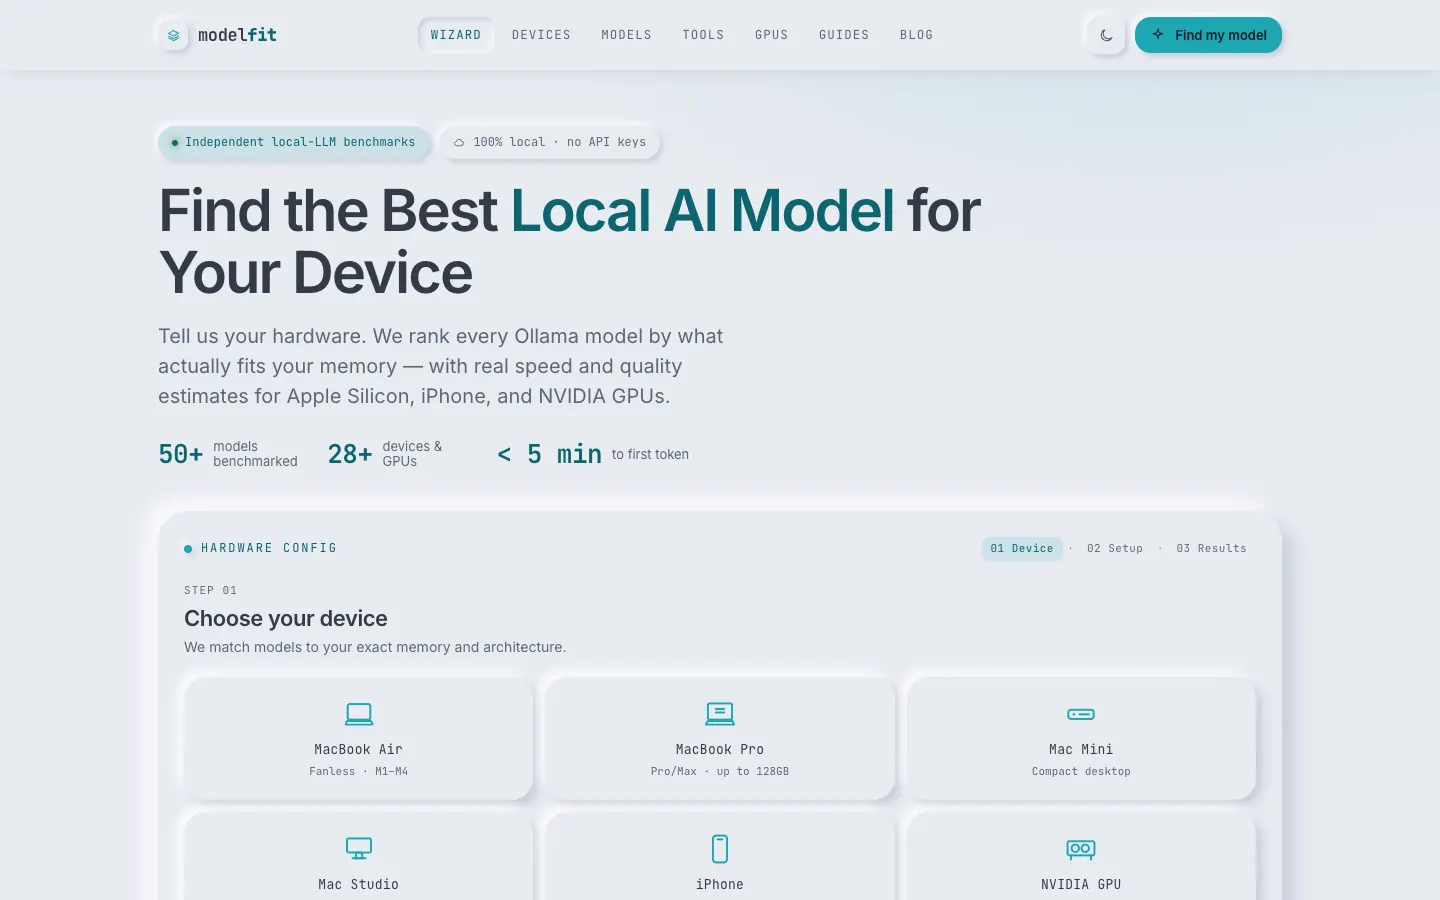
Task: Click the Local AI Model headline text
Action: click(x=703, y=211)
